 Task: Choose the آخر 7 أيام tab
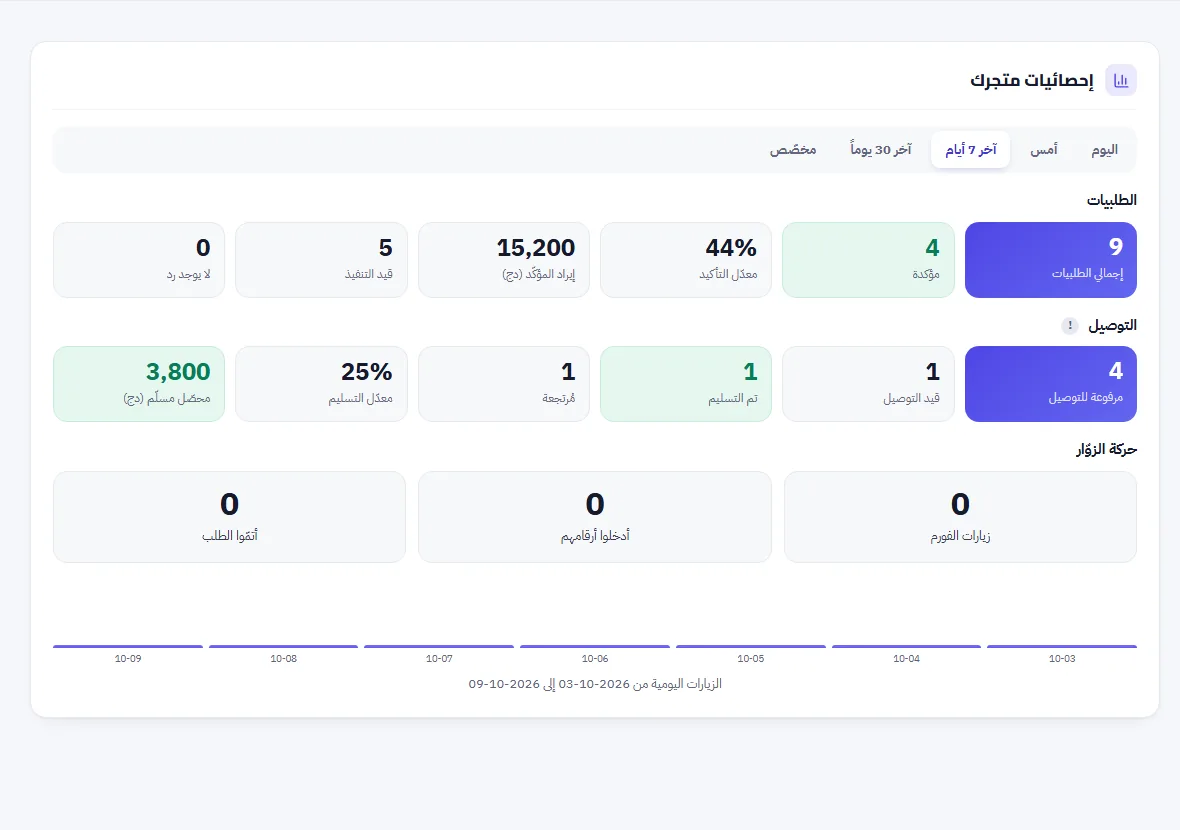971,150
